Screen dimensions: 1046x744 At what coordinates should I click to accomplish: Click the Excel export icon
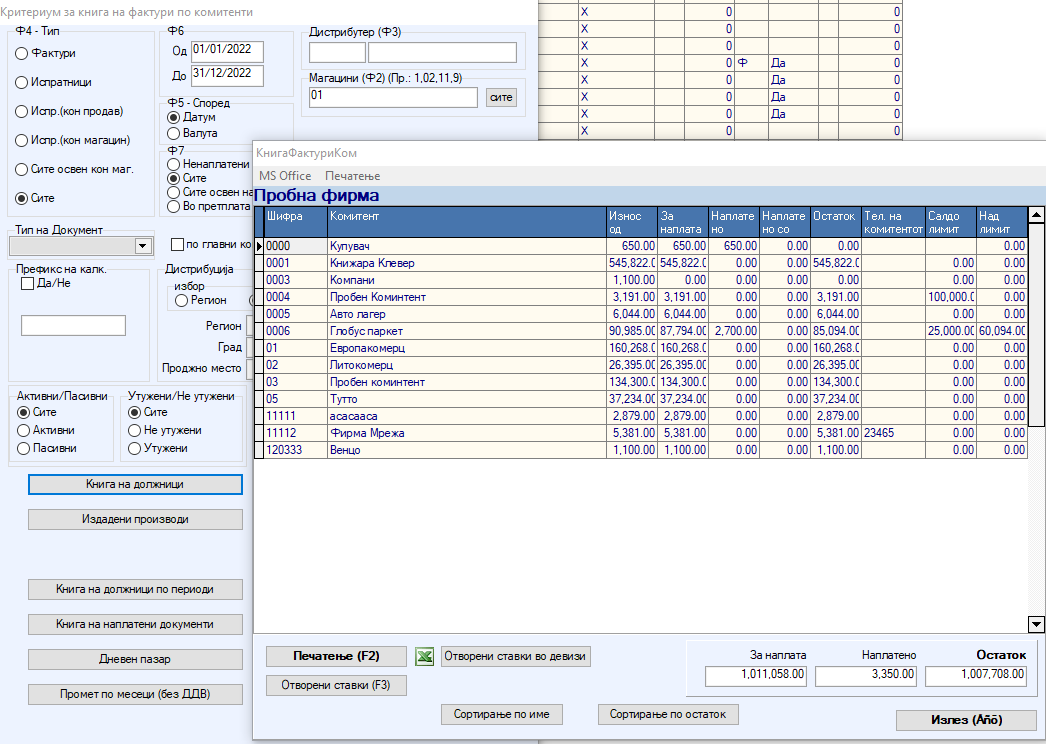coord(424,657)
